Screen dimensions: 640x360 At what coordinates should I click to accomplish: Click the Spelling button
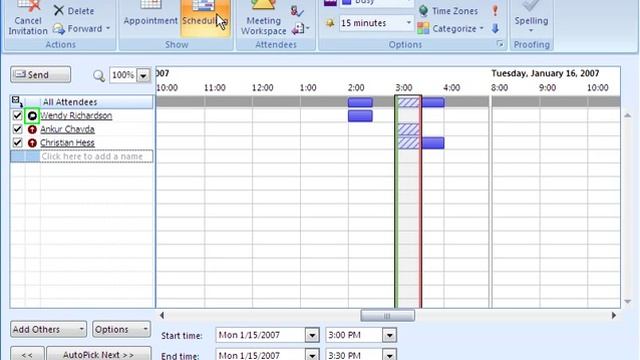pyautogui.click(x=531, y=18)
